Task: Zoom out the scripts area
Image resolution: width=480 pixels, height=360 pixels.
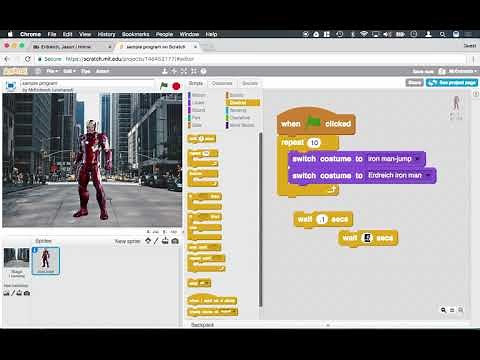Action: [443, 310]
